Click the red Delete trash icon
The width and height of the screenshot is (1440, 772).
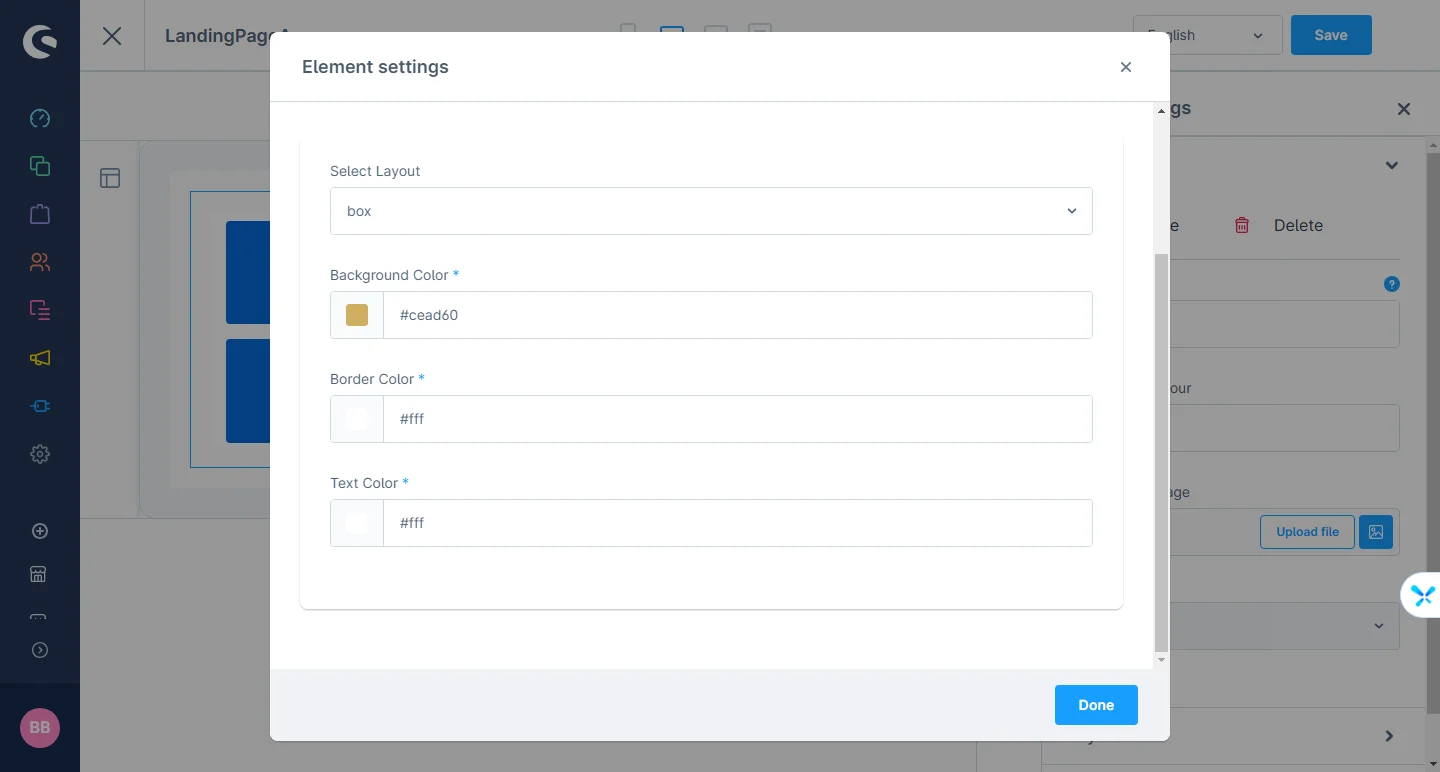1242,225
